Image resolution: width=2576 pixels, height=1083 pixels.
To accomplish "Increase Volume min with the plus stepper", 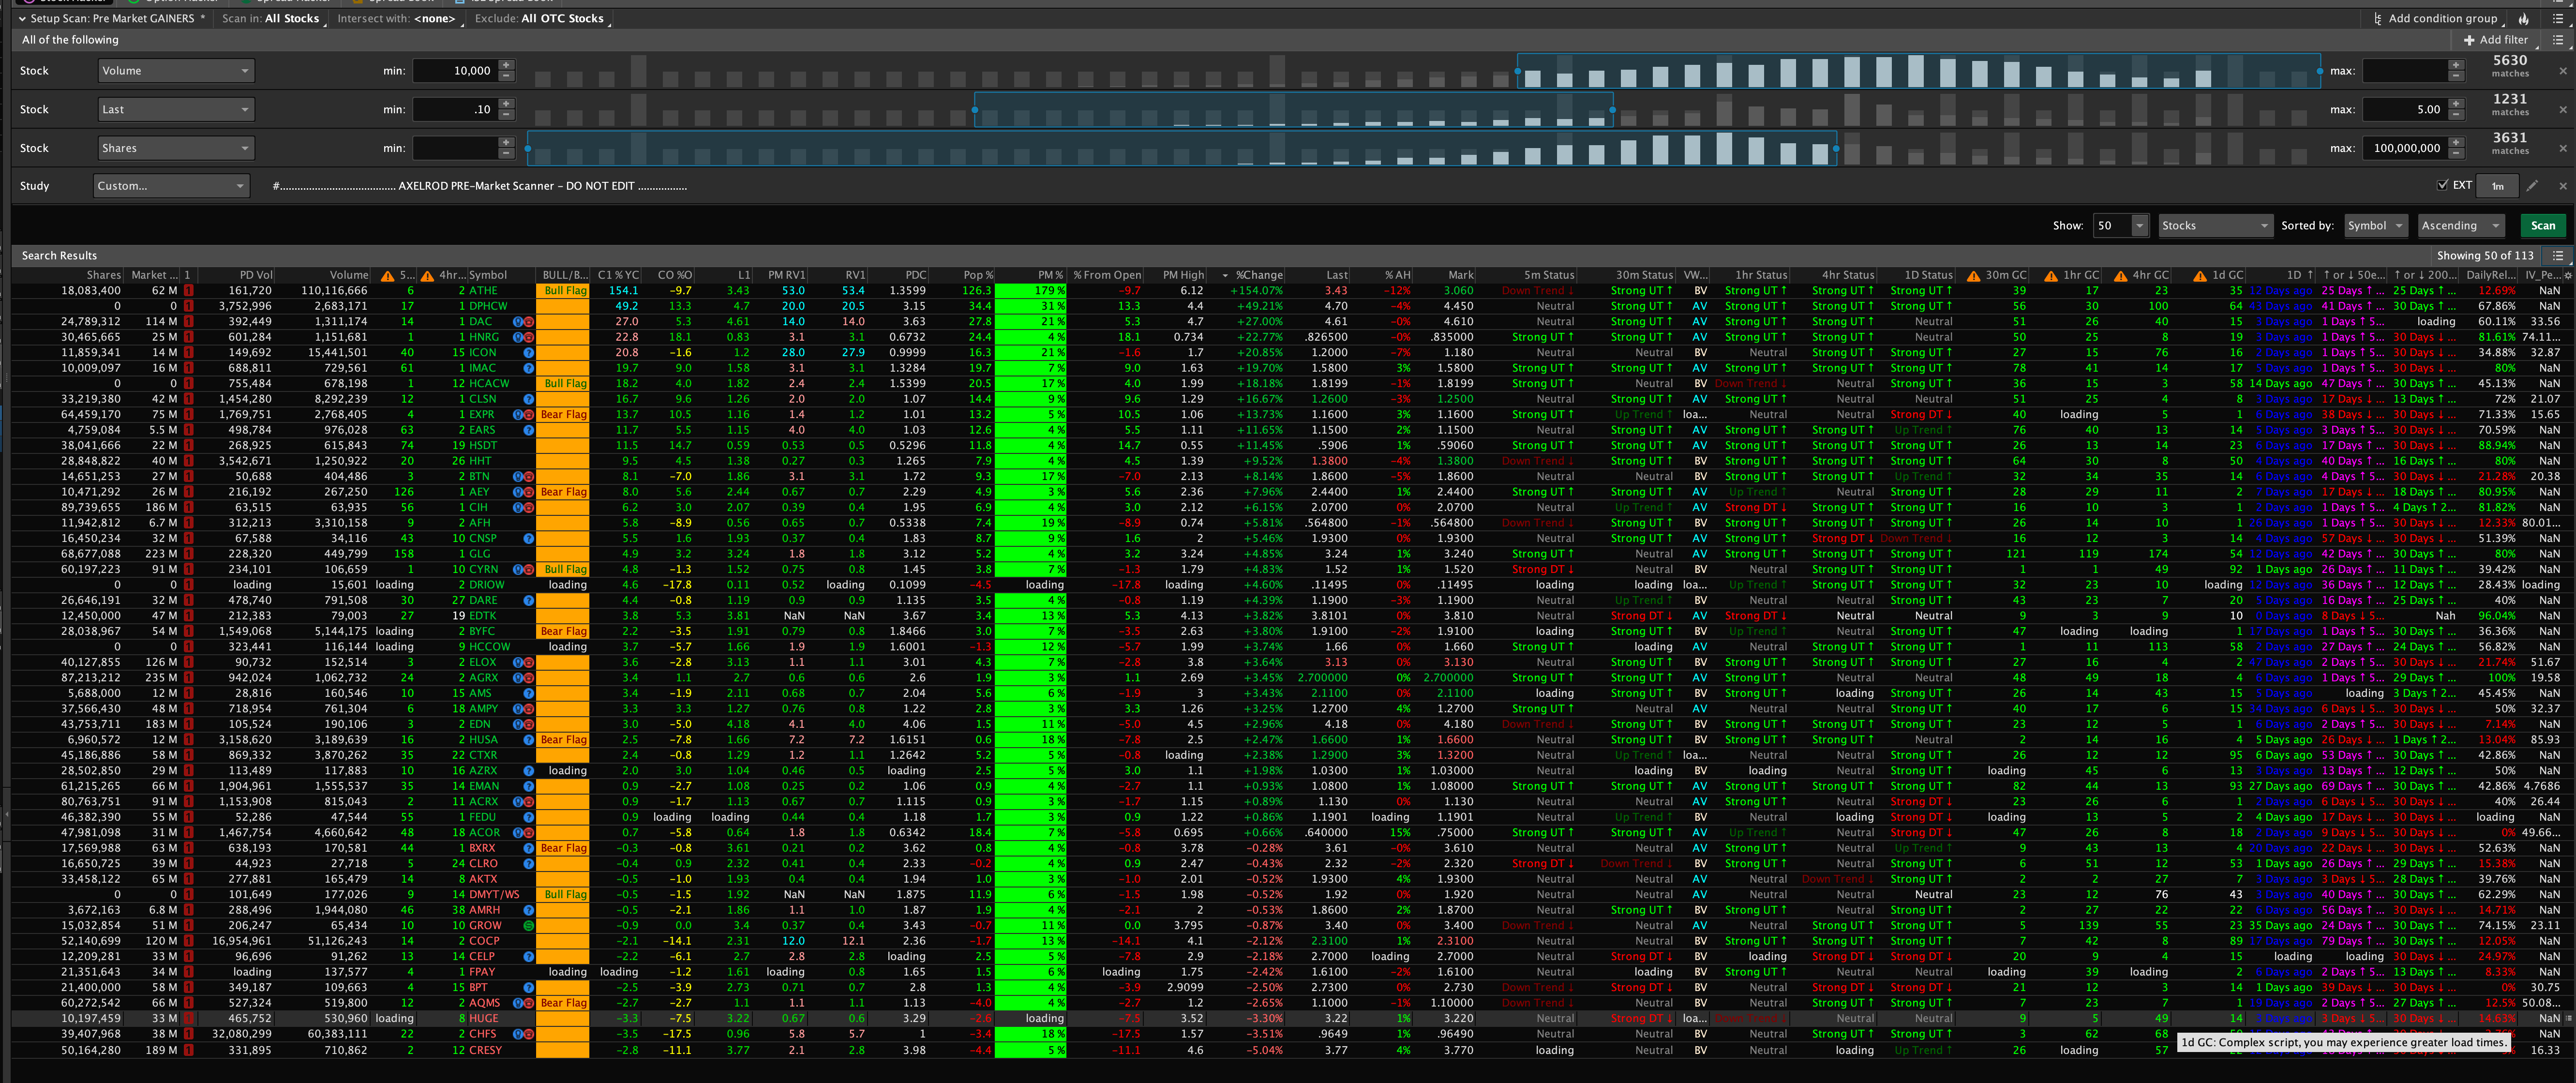I will (506, 65).
